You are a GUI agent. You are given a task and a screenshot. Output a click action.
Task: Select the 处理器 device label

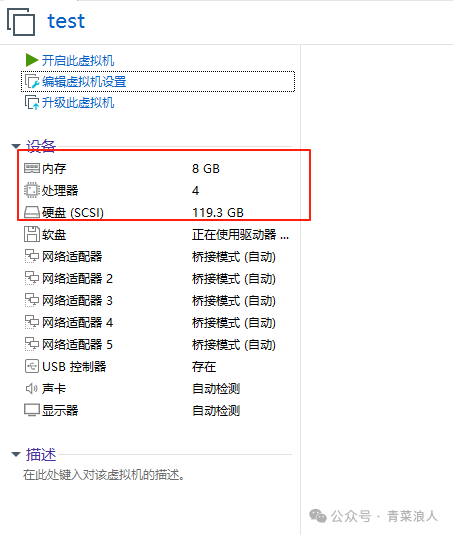pos(60,190)
